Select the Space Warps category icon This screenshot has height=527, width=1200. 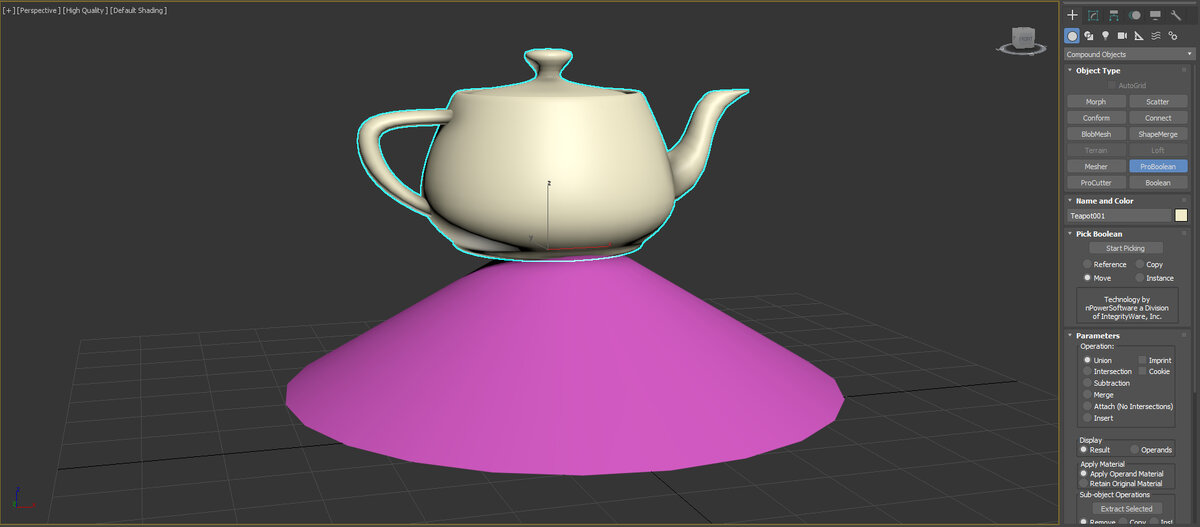(x=1155, y=35)
